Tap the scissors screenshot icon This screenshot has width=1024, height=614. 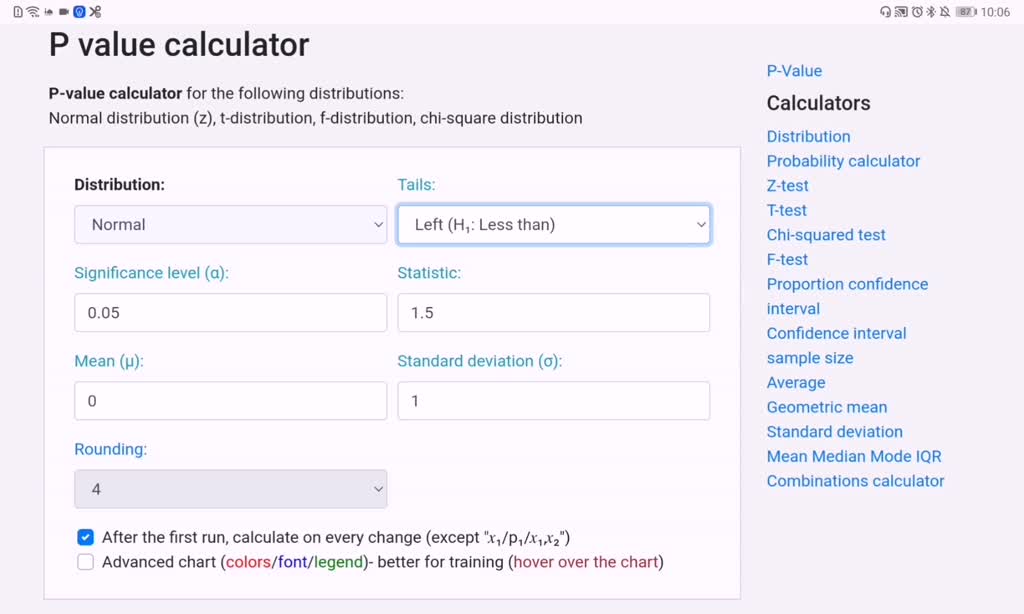pyautogui.click(x=95, y=10)
